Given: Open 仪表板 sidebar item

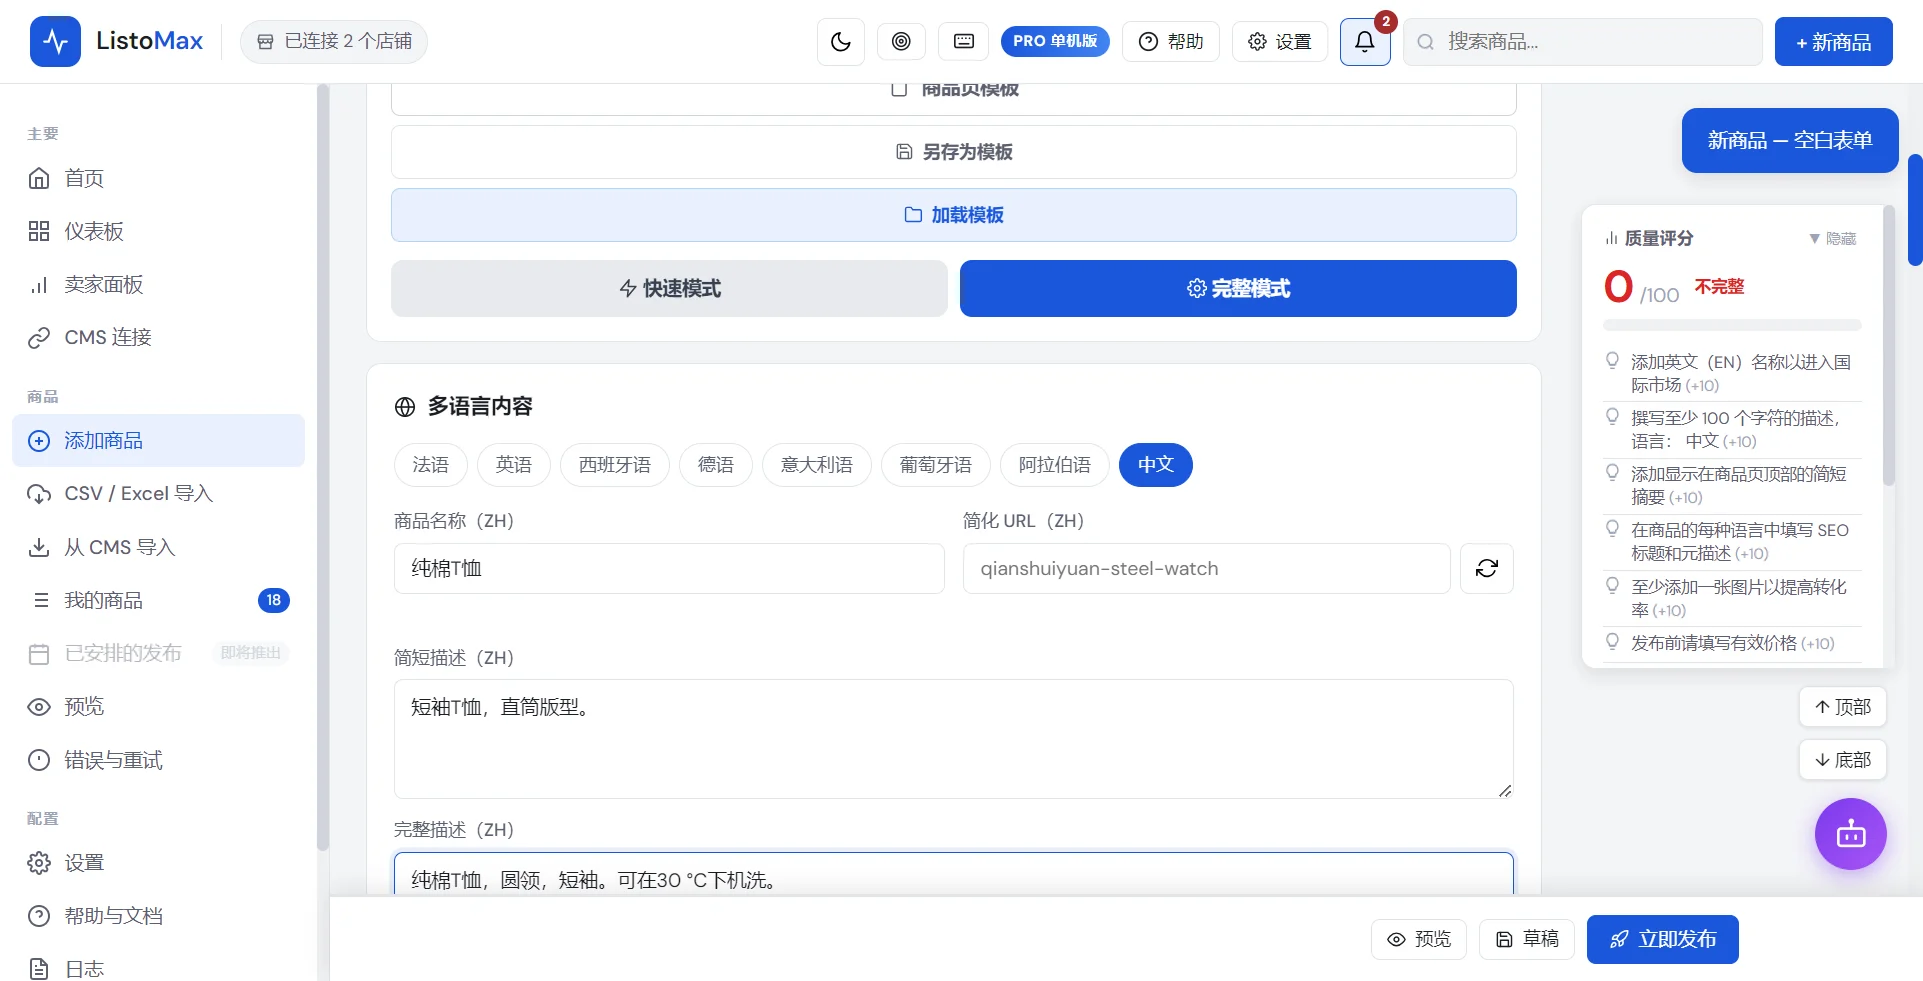Looking at the screenshot, I should pyautogui.click(x=158, y=231).
